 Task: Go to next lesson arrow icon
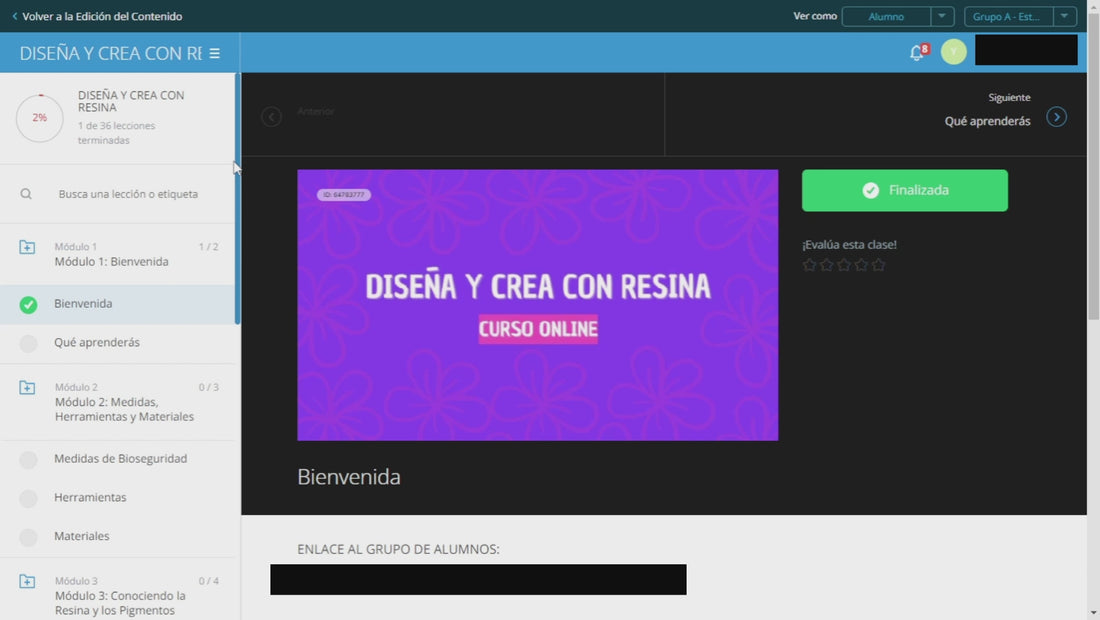pos(1057,117)
